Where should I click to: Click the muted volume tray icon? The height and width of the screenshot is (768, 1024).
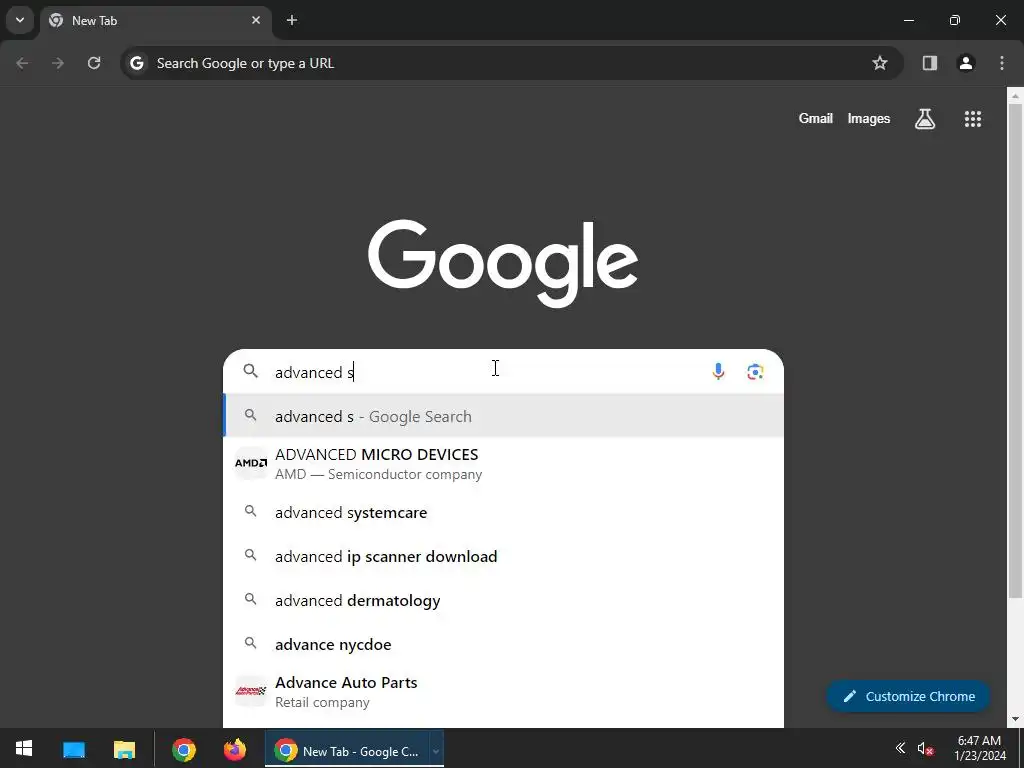click(924, 748)
